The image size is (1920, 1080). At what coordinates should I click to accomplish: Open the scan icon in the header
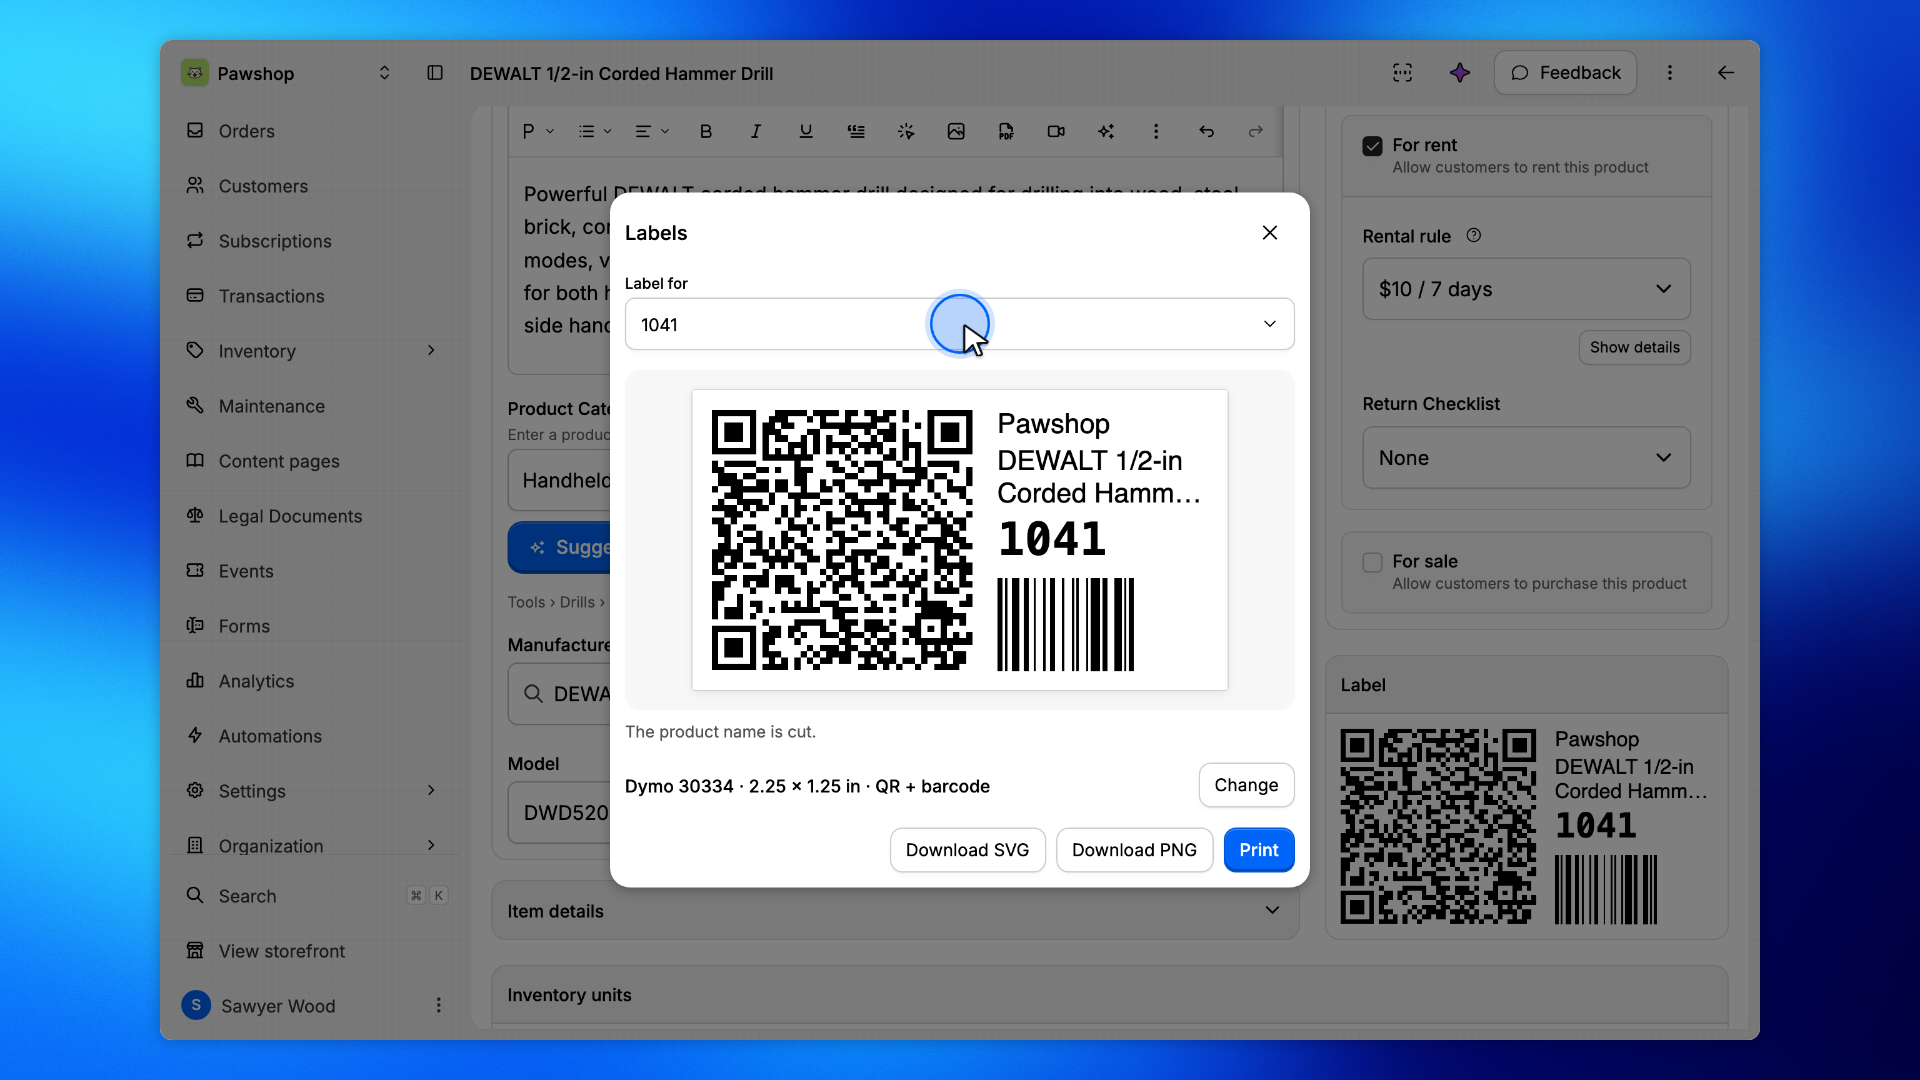click(1403, 73)
